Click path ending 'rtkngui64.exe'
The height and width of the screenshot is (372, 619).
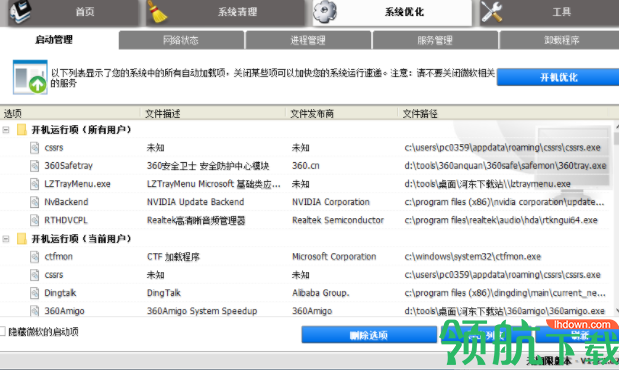point(501,220)
